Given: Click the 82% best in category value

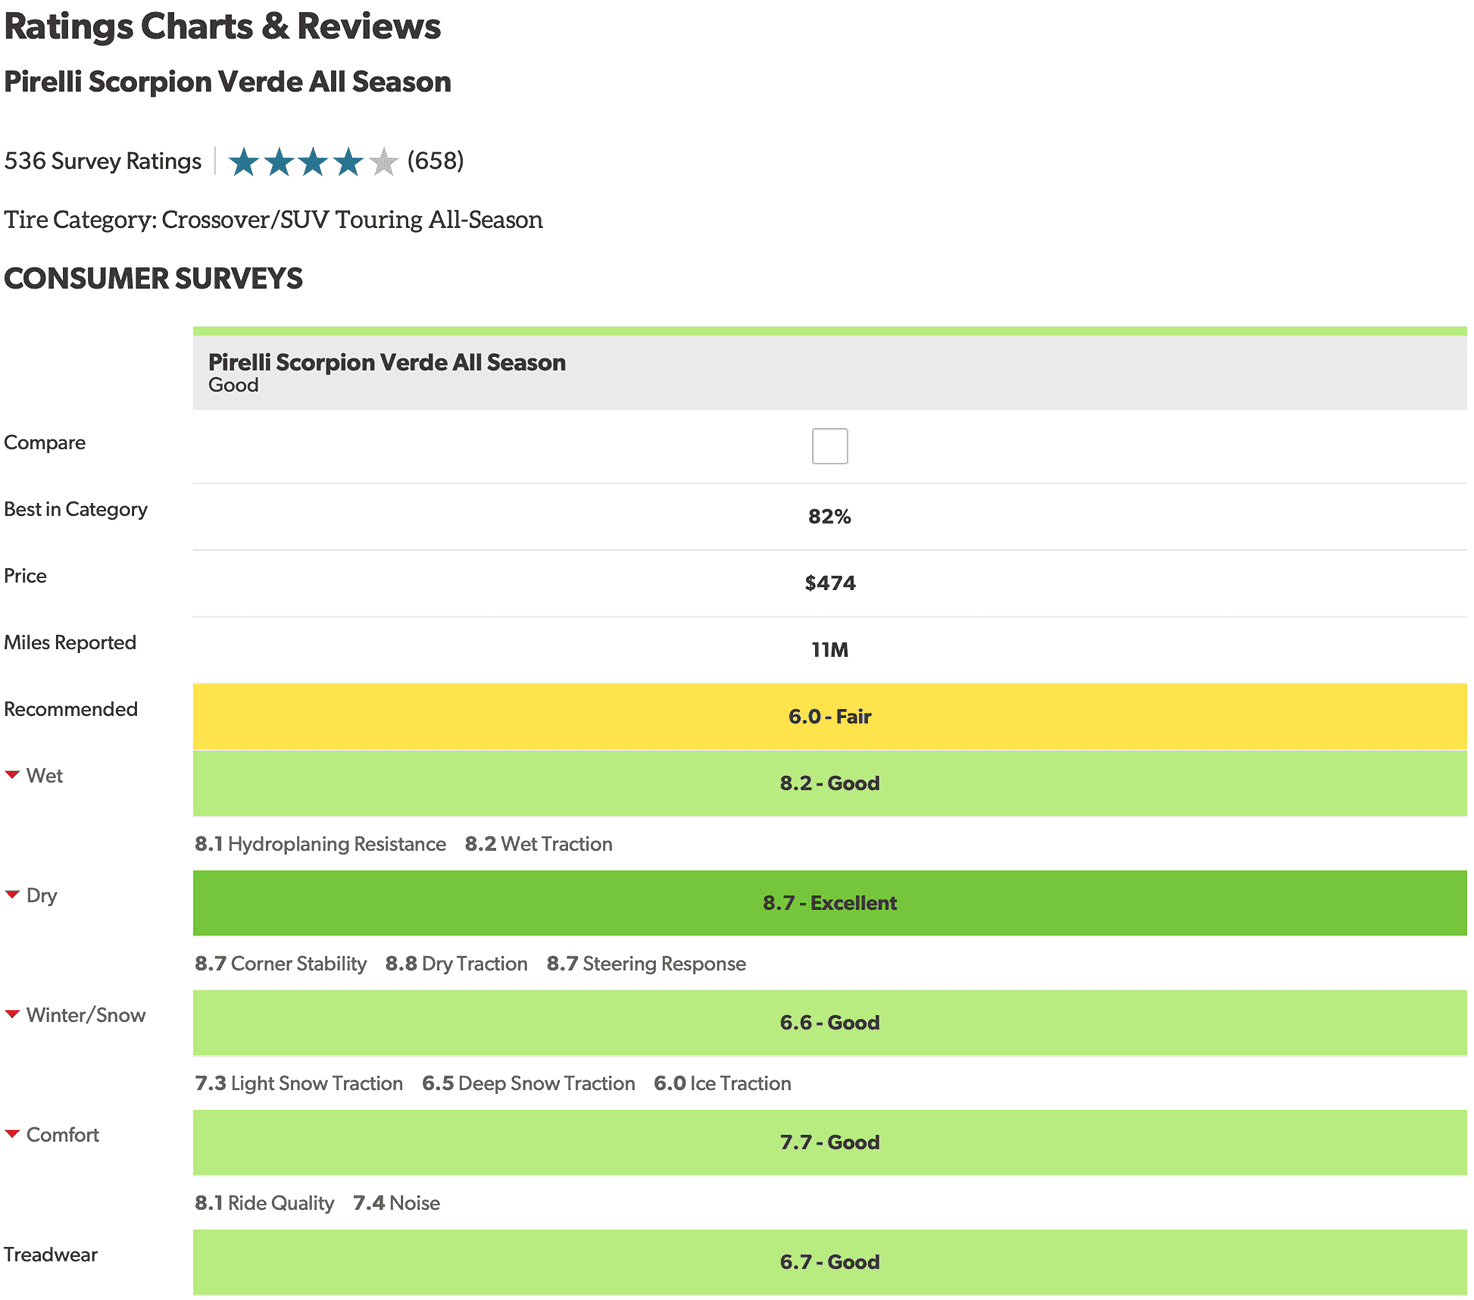Looking at the screenshot, I should point(830,517).
